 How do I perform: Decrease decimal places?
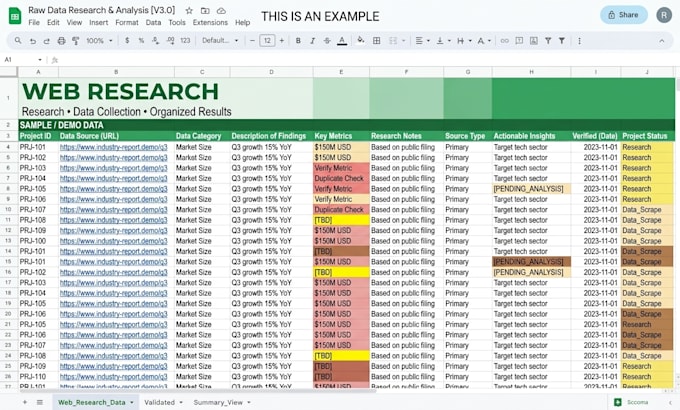coord(155,40)
